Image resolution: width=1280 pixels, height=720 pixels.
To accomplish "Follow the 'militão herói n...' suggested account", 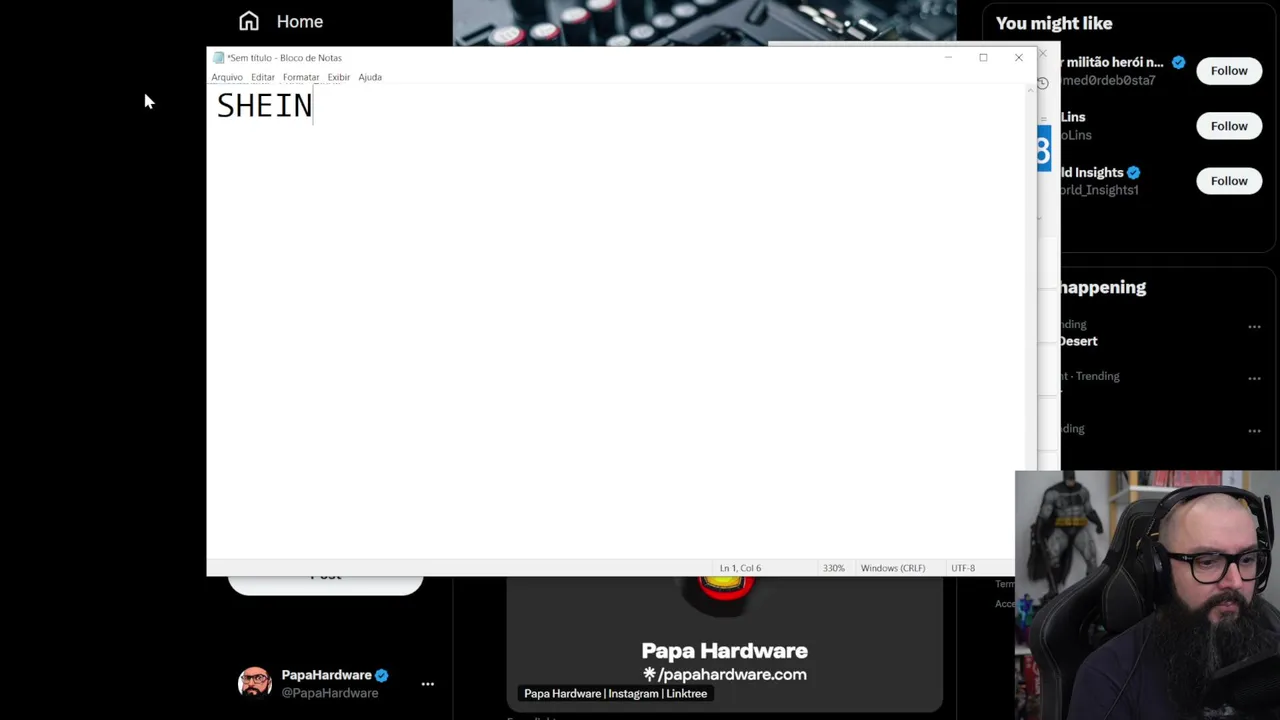I will tap(1229, 71).
